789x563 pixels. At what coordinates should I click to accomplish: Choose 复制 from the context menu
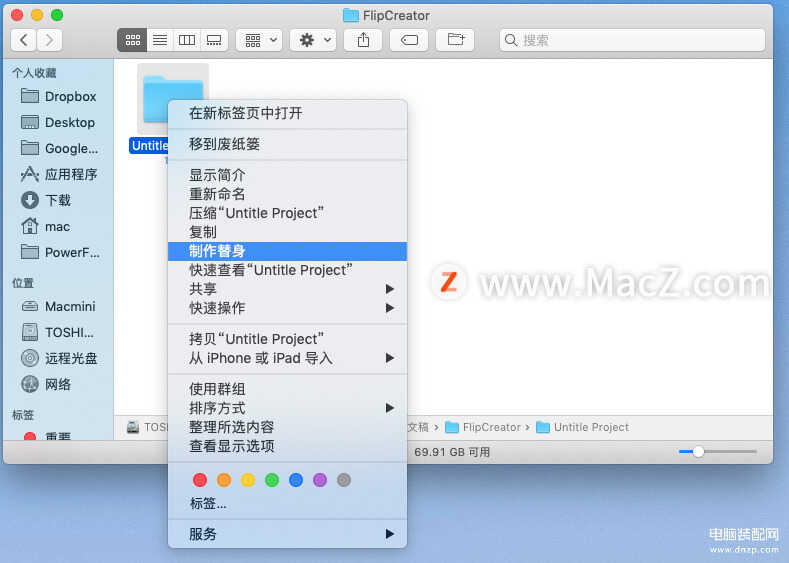[287, 232]
